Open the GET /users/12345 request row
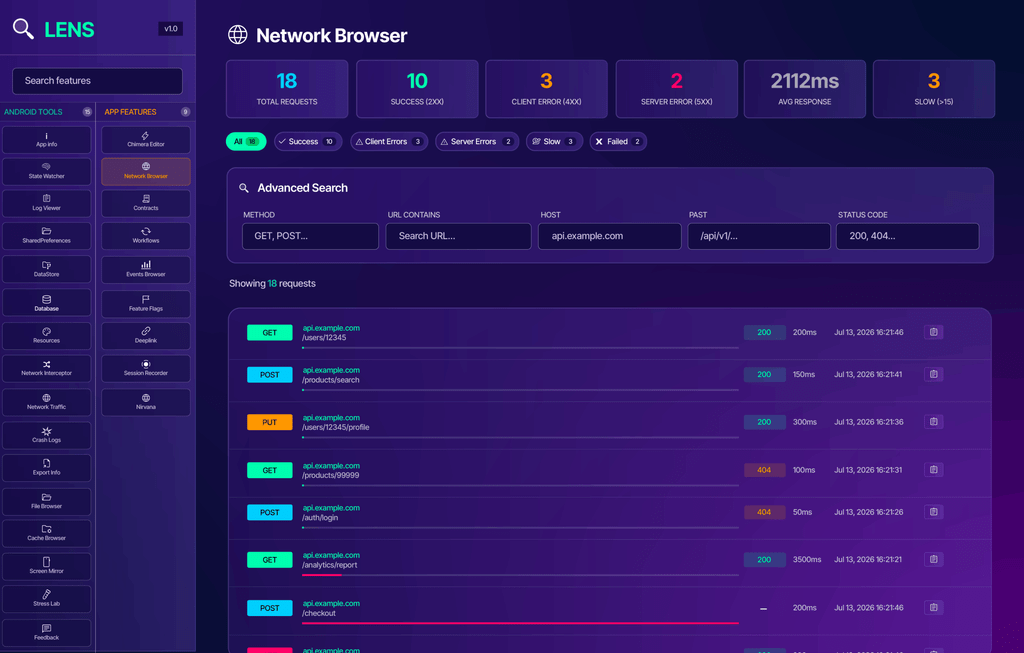1024x653 pixels. pyautogui.click(x=609, y=334)
